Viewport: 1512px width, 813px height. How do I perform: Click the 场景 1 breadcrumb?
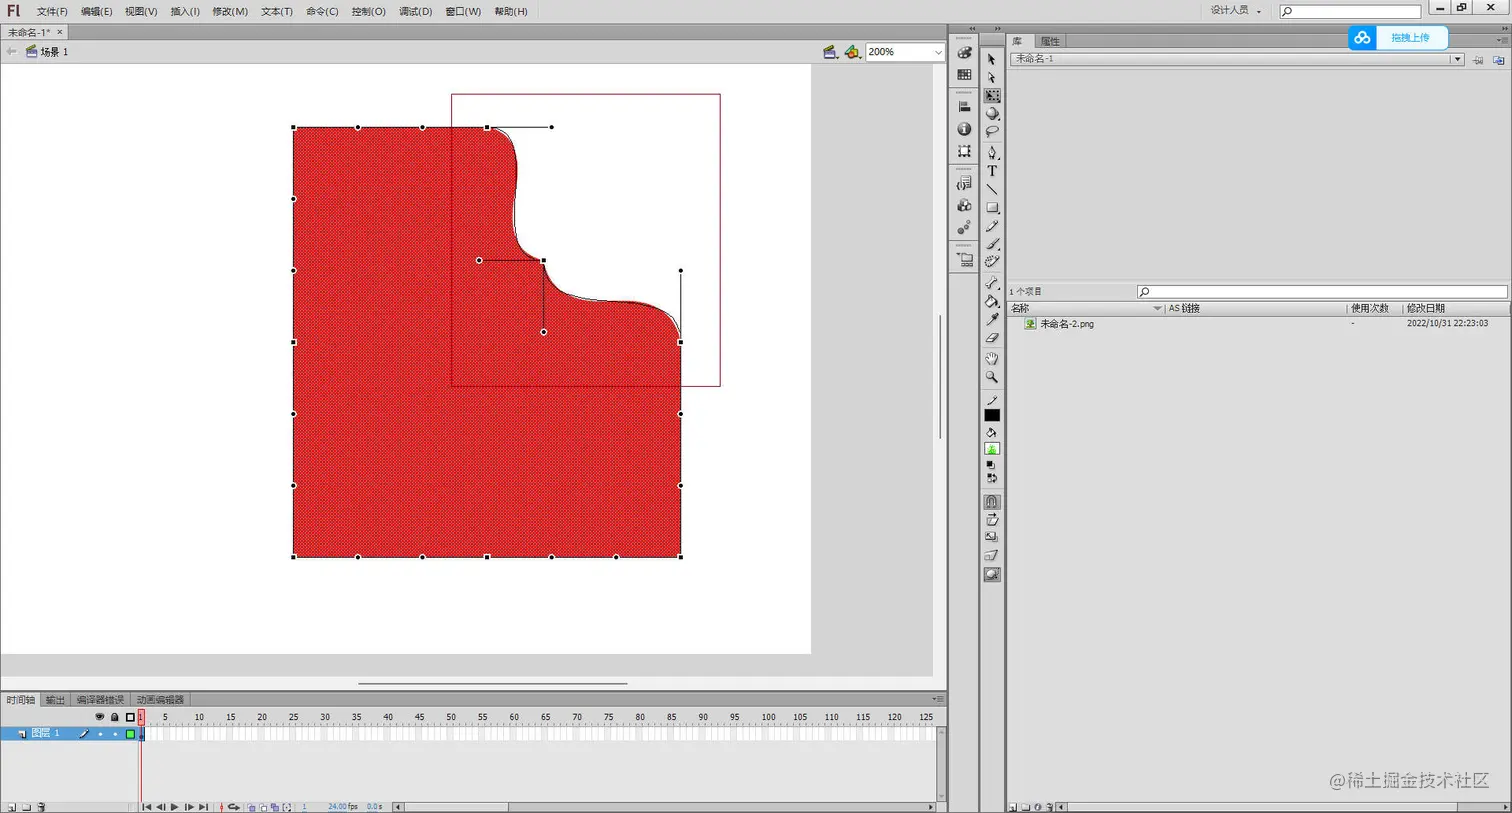pos(50,51)
